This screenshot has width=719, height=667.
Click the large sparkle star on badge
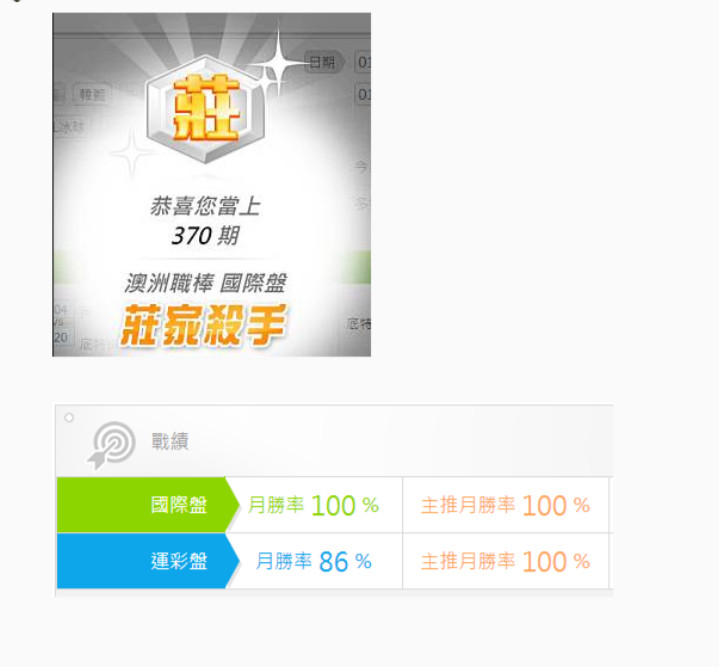click(278, 63)
